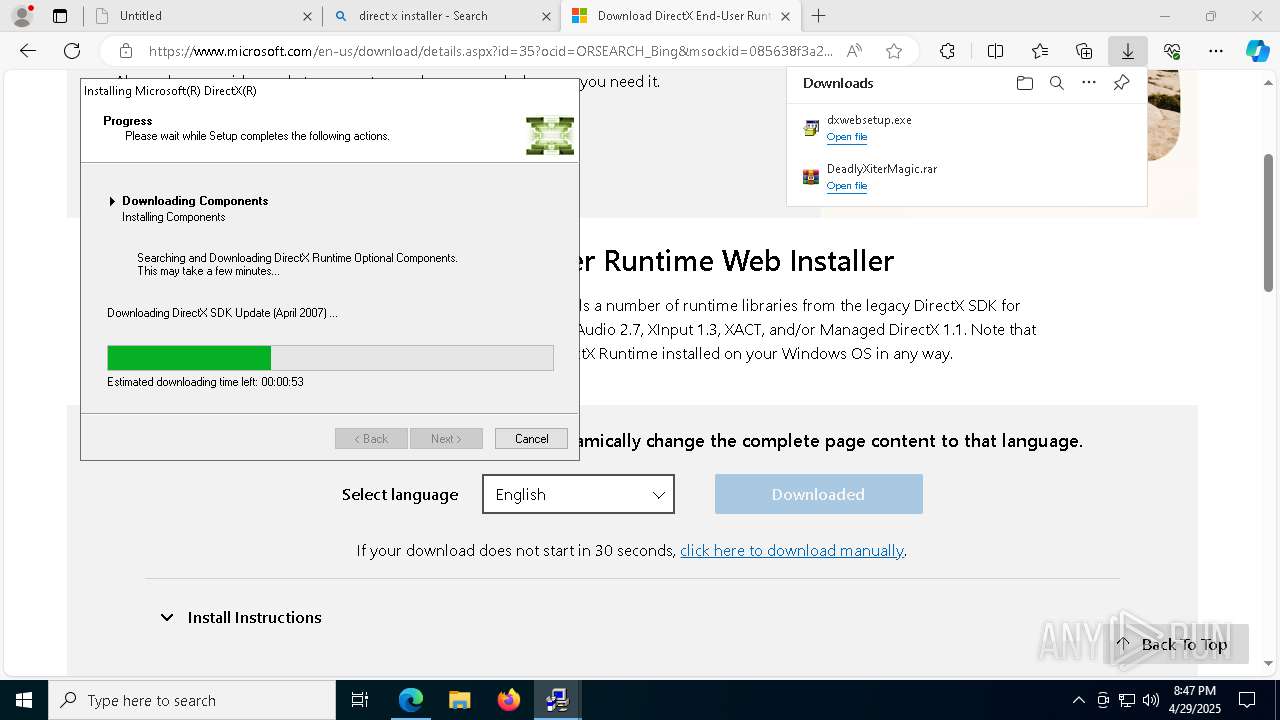The image size is (1280, 720).
Task: Open file link under DeadlyXiterMagic.rar
Action: click(x=847, y=186)
